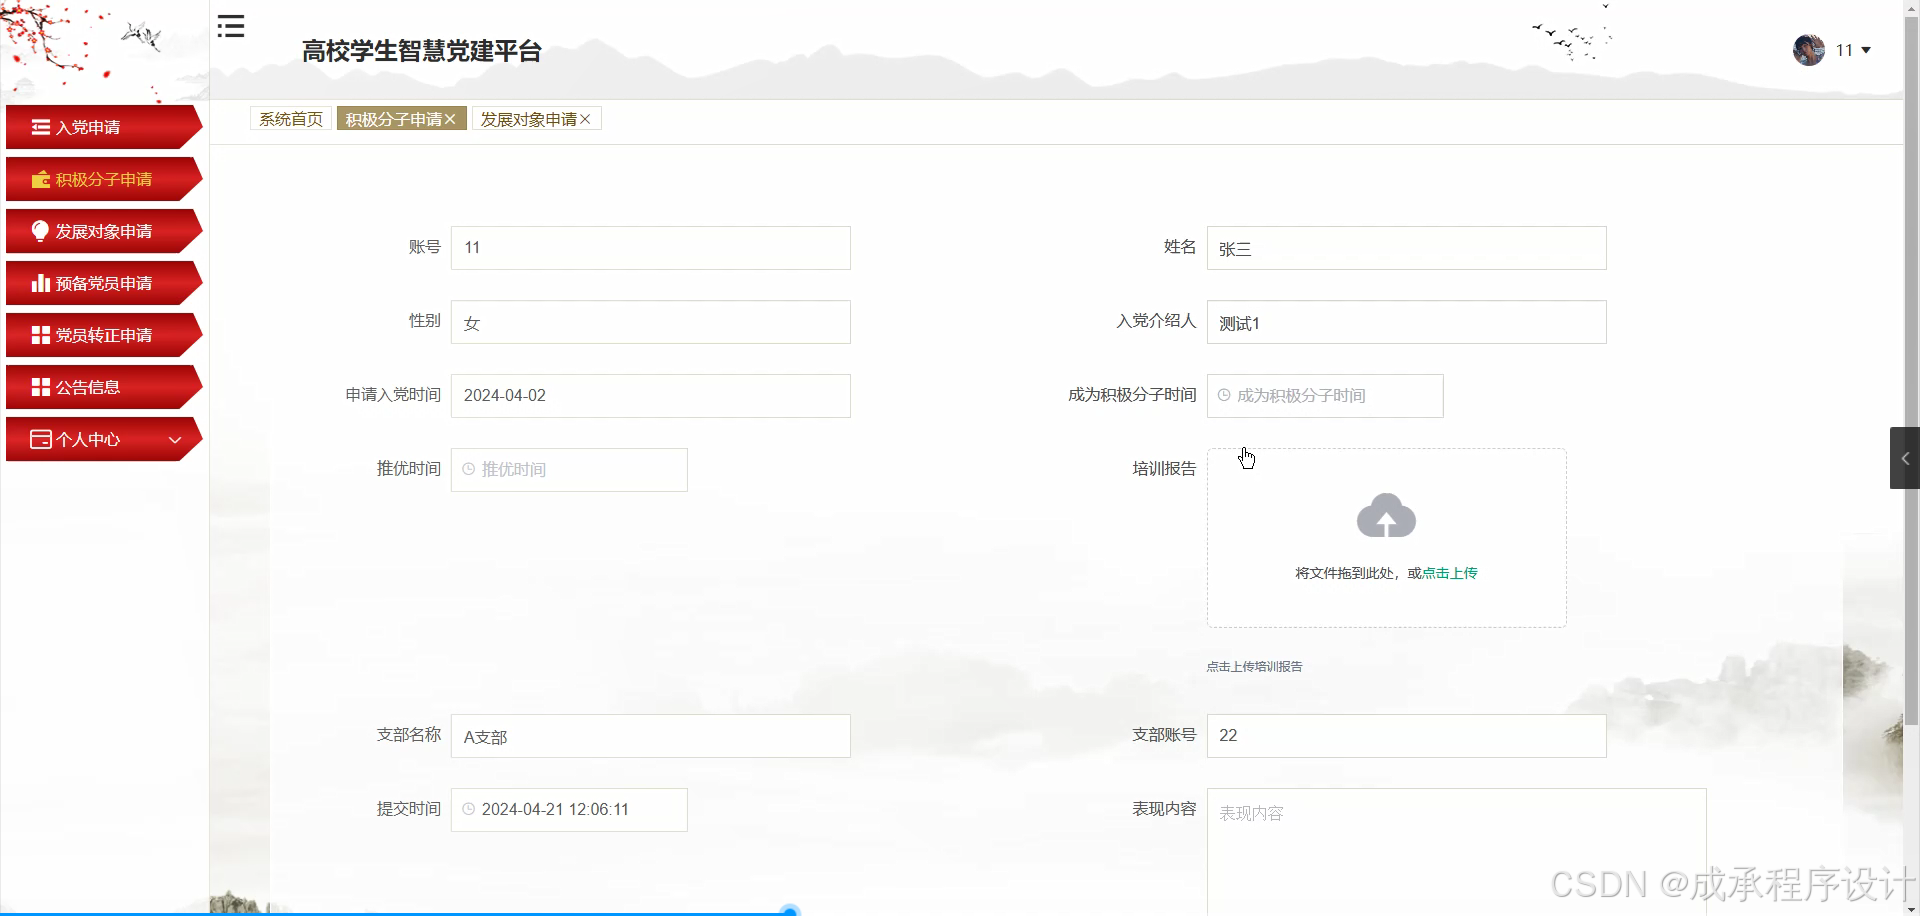Click the 申请入党时间 input field
The height and width of the screenshot is (916, 1920).
[x=651, y=396]
